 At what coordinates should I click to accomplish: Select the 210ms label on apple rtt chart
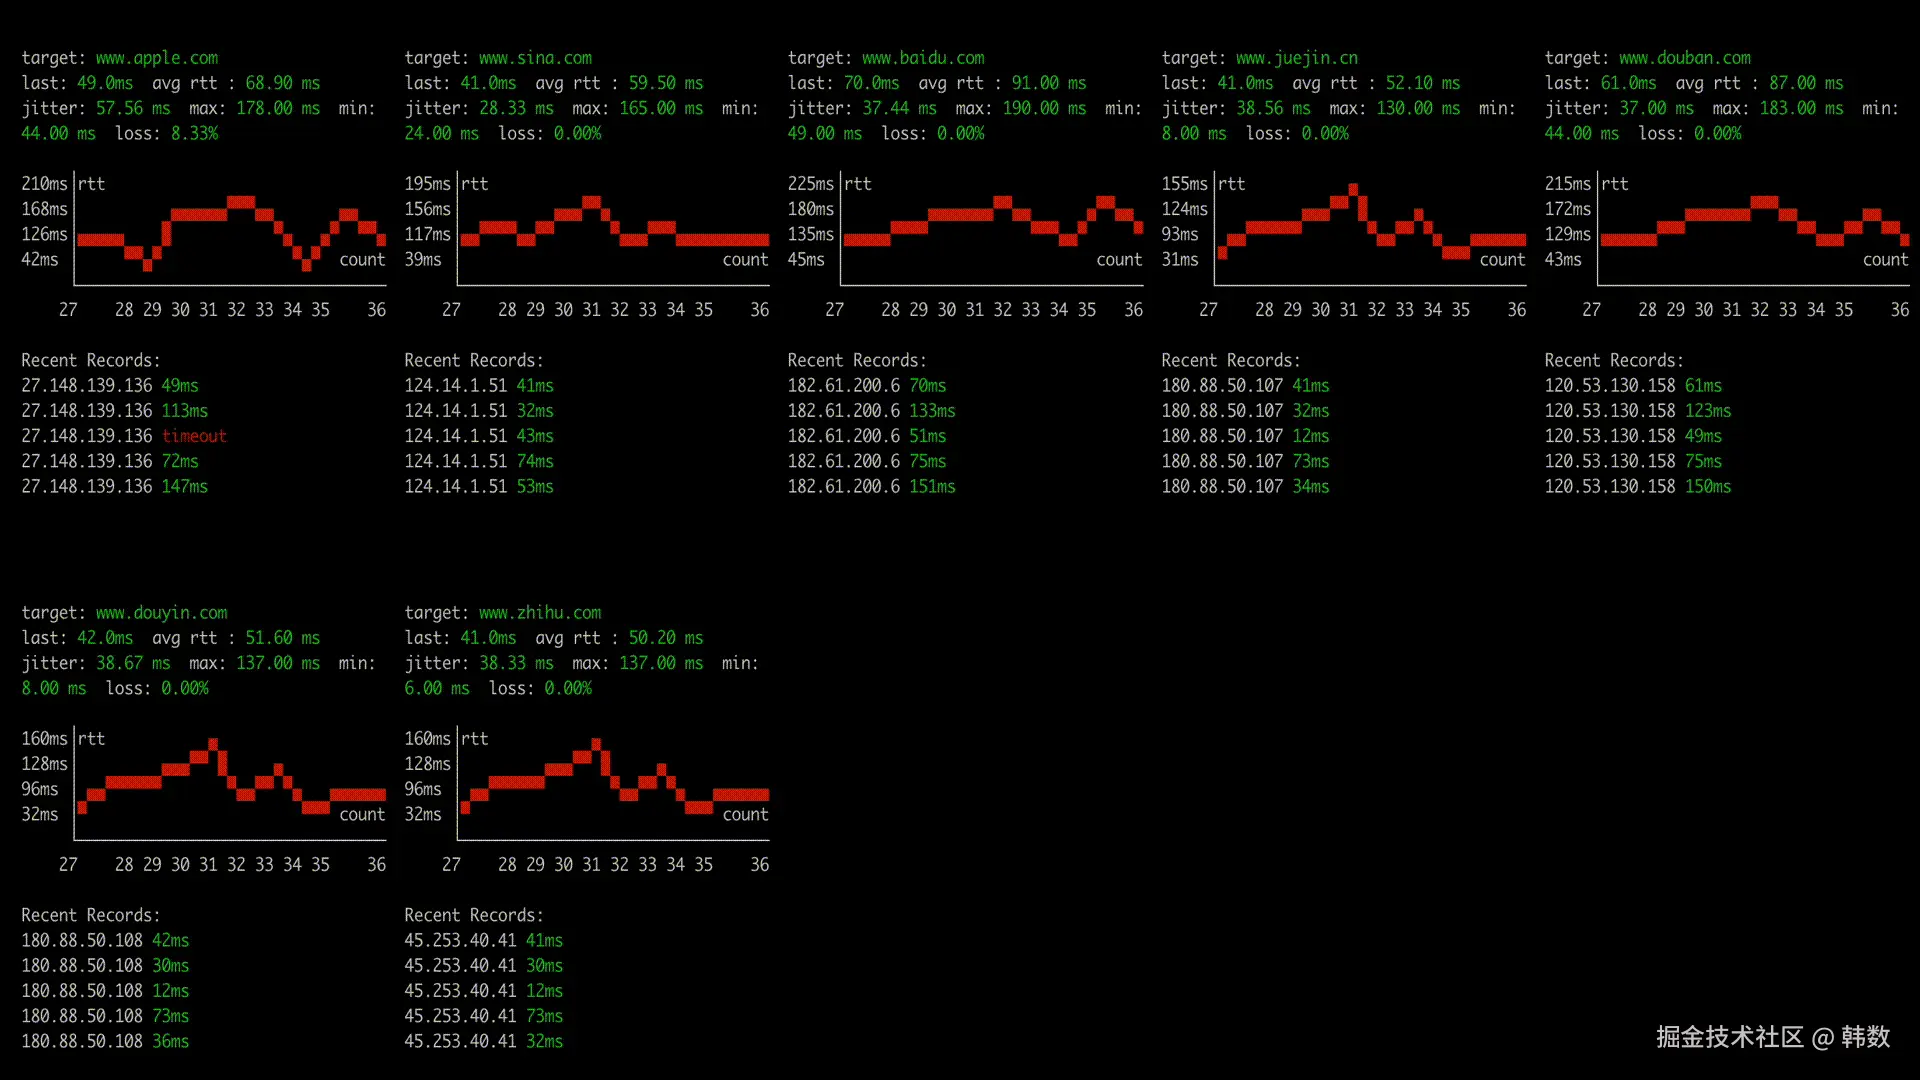(44, 184)
